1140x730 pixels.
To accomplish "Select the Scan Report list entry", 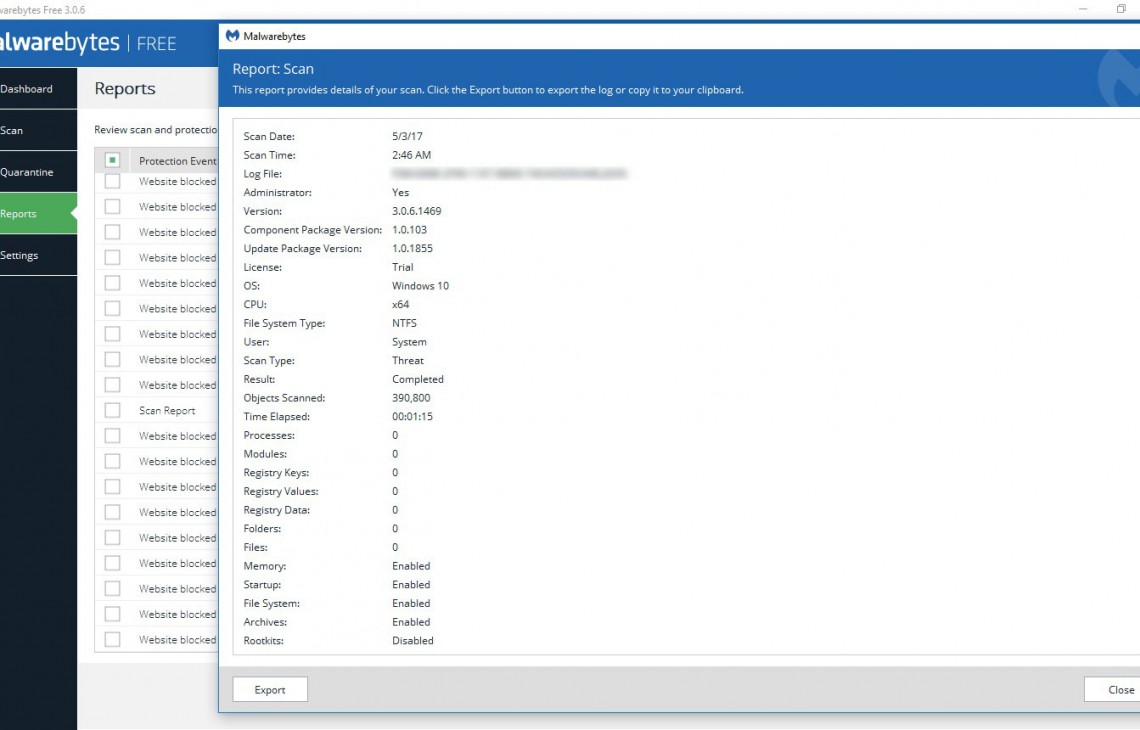I will (x=167, y=411).
